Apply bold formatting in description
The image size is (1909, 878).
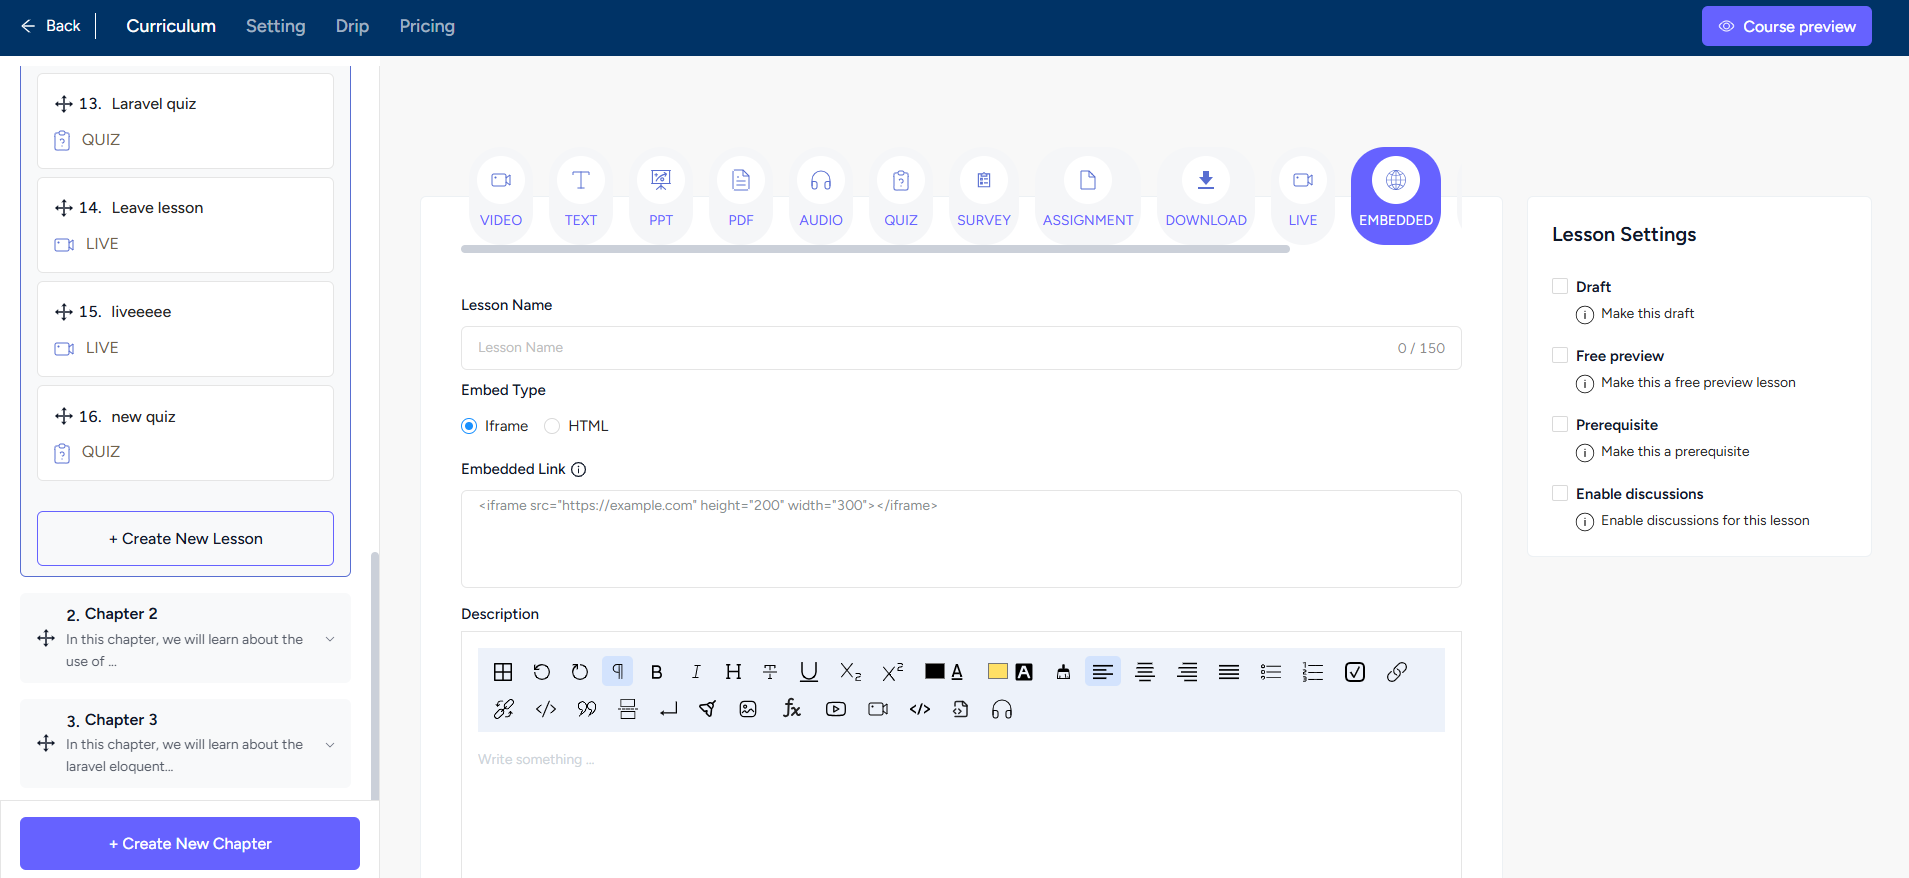(656, 672)
